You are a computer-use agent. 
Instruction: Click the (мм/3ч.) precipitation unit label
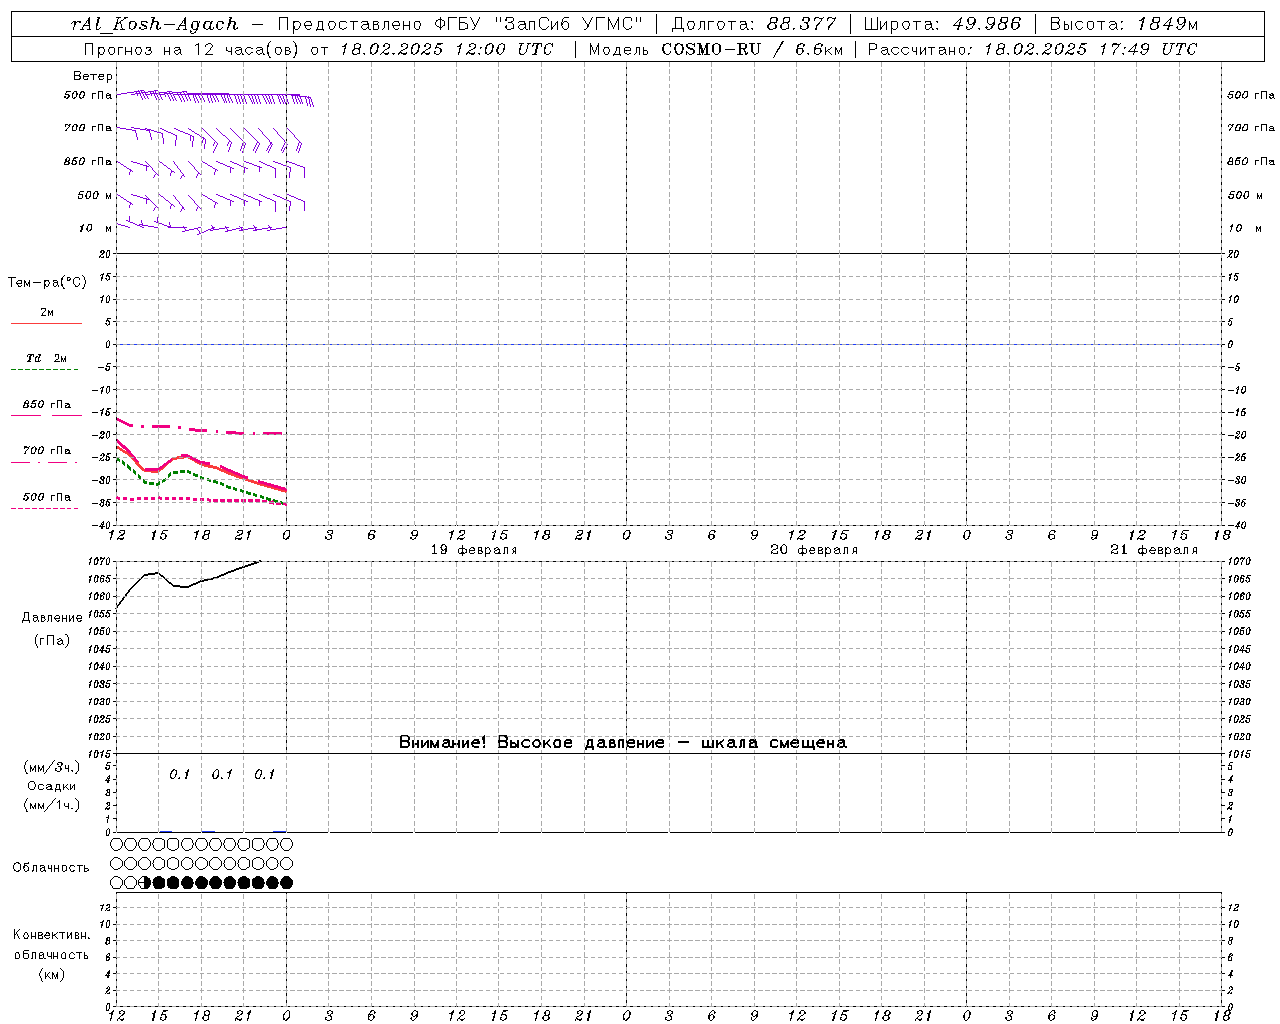[x=52, y=767]
